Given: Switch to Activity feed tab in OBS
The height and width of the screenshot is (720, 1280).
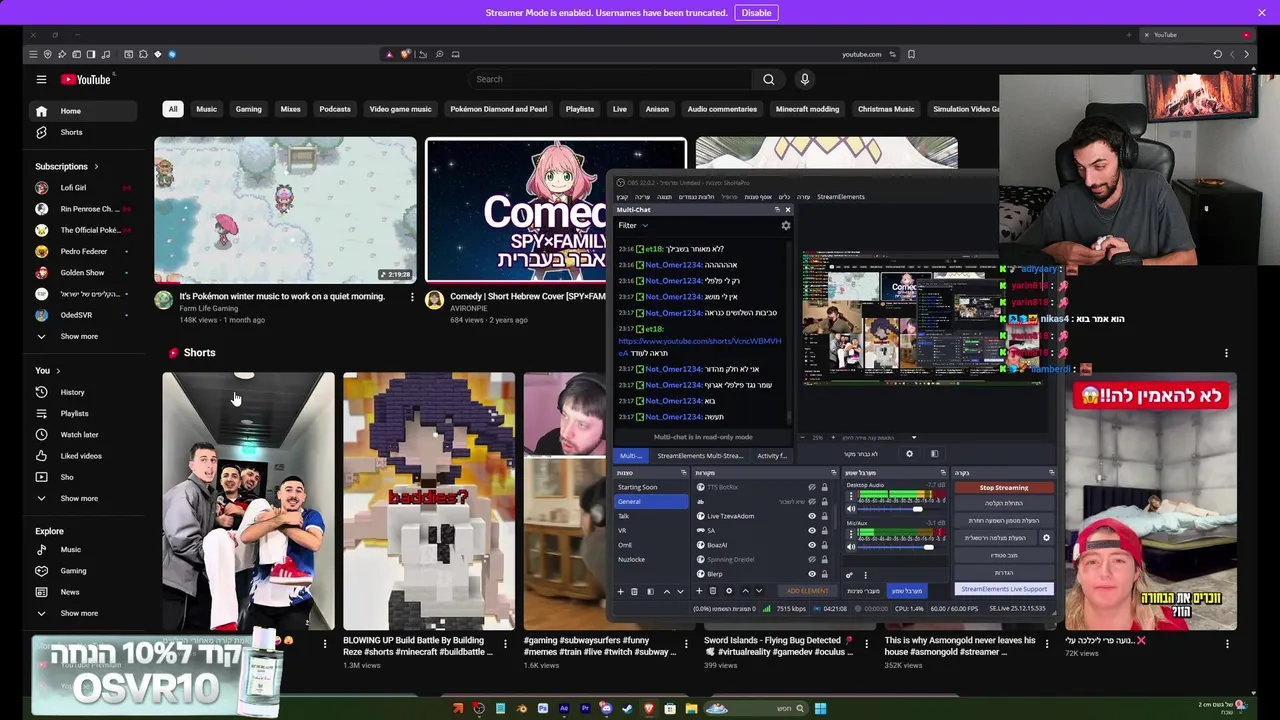Looking at the screenshot, I should tap(771, 456).
